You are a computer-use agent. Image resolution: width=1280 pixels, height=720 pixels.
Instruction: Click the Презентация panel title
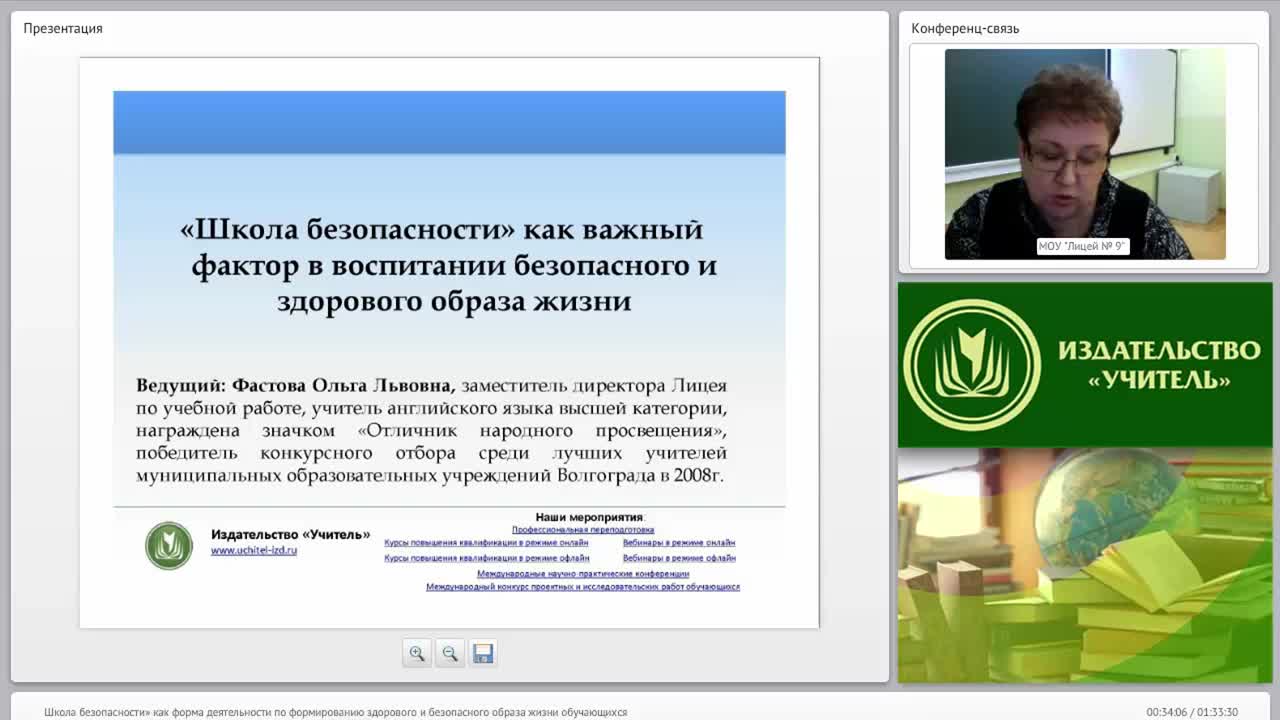(x=63, y=28)
